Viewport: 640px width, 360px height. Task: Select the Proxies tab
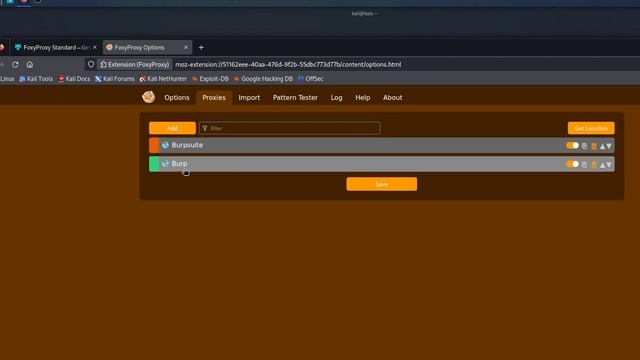point(214,98)
